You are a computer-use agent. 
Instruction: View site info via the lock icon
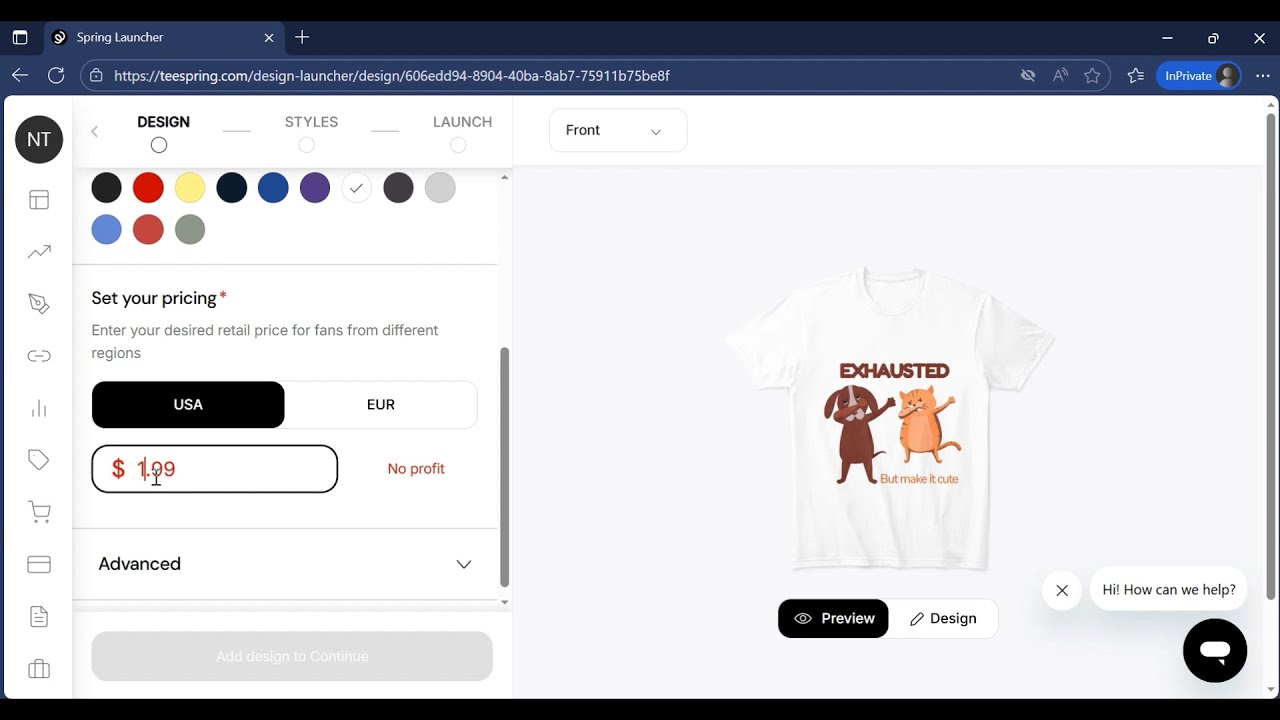[96, 76]
